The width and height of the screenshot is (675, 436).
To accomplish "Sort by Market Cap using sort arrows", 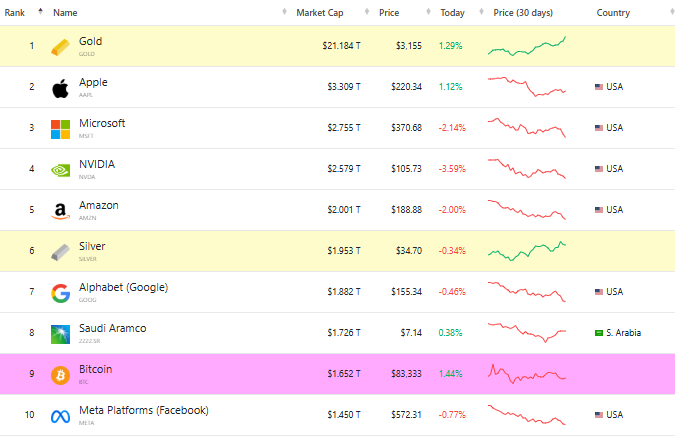I will click(x=367, y=12).
